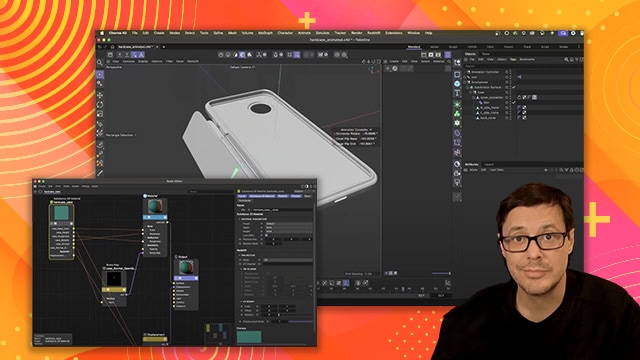Click the highlighted screen recording status icon
This screenshot has height=360, width=640.
[x=563, y=33]
